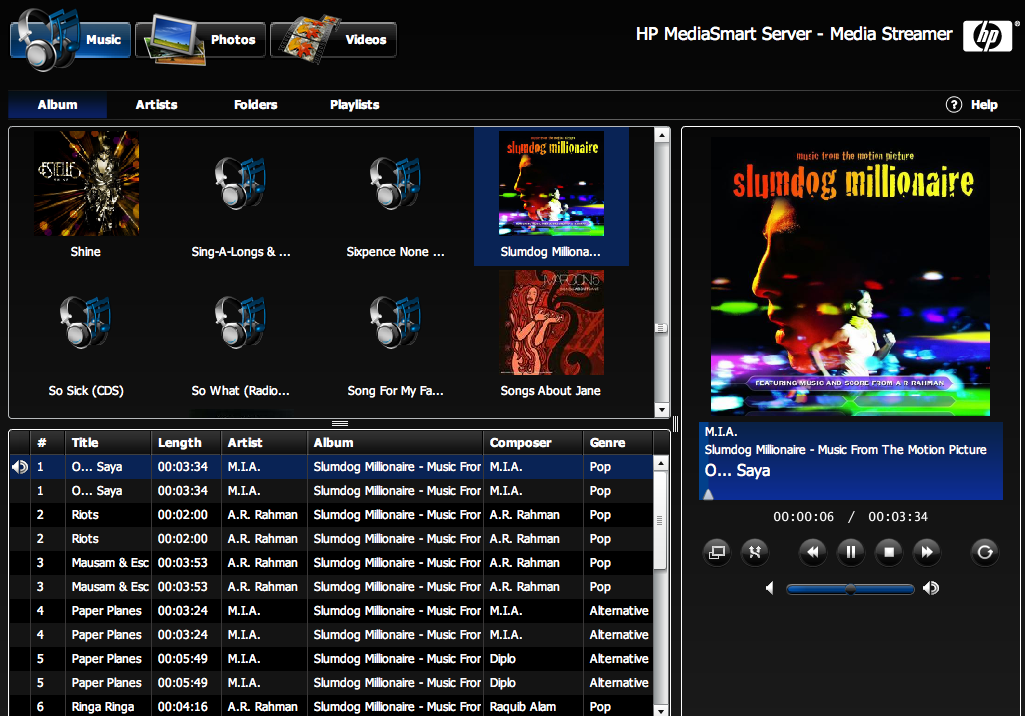Select the Songs About Jane album

click(551, 337)
